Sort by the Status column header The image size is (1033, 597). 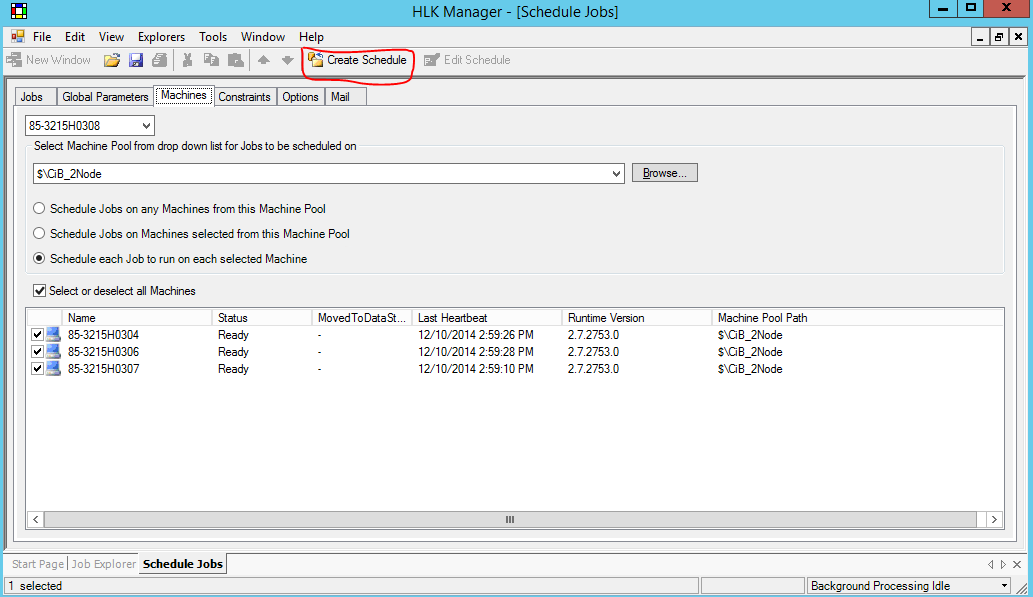[x=262, y=318]
